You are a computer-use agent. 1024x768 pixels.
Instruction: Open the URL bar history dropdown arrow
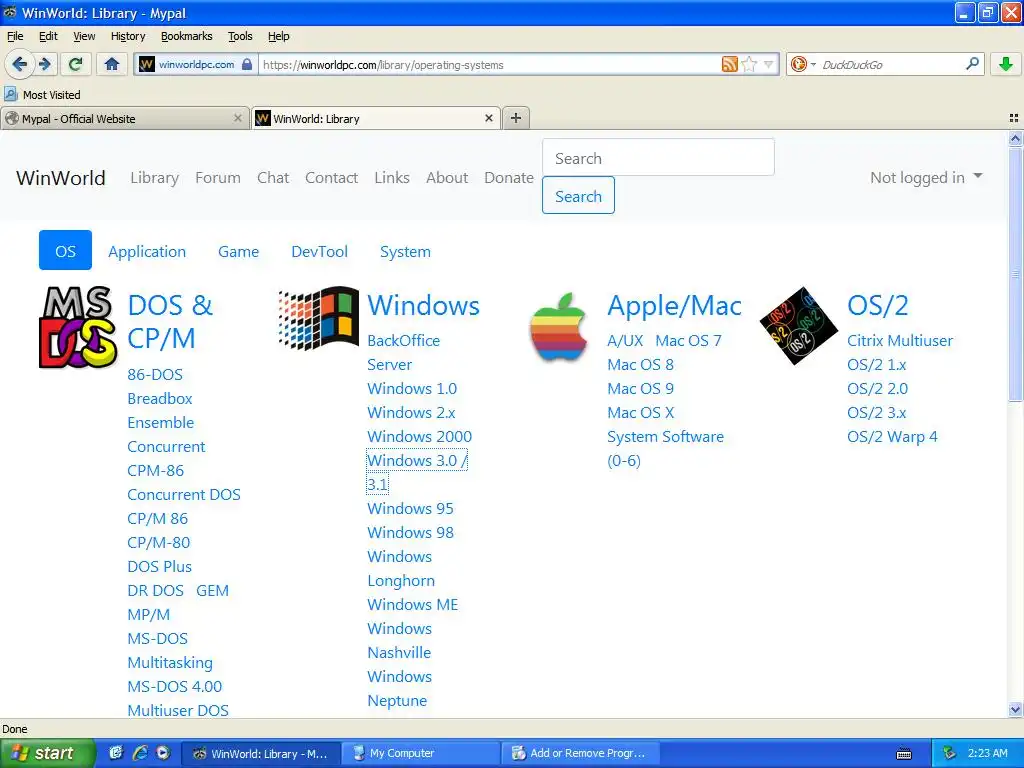coord(769,64)
